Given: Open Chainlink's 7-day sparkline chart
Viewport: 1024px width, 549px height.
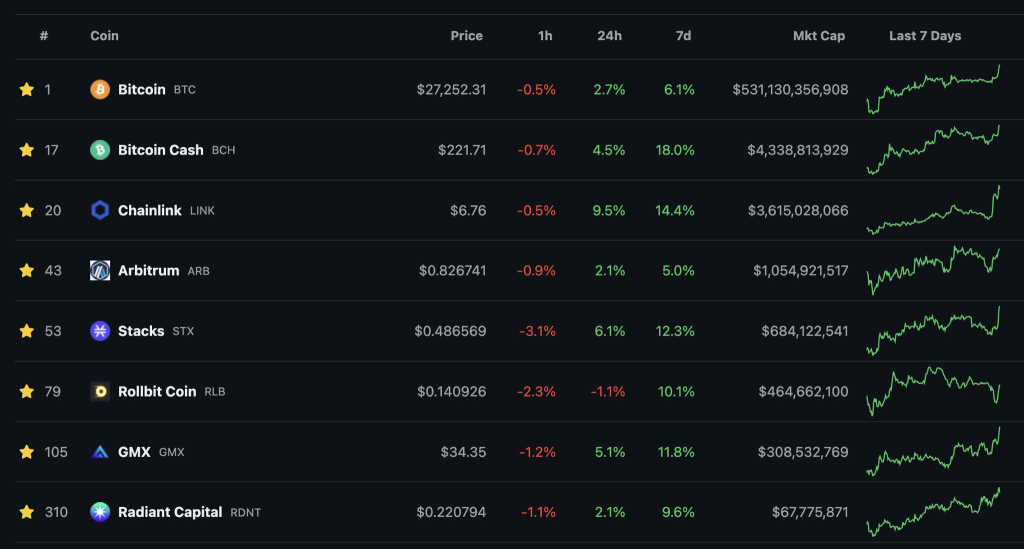Looking at the screenshot, I should coord(933,210).
